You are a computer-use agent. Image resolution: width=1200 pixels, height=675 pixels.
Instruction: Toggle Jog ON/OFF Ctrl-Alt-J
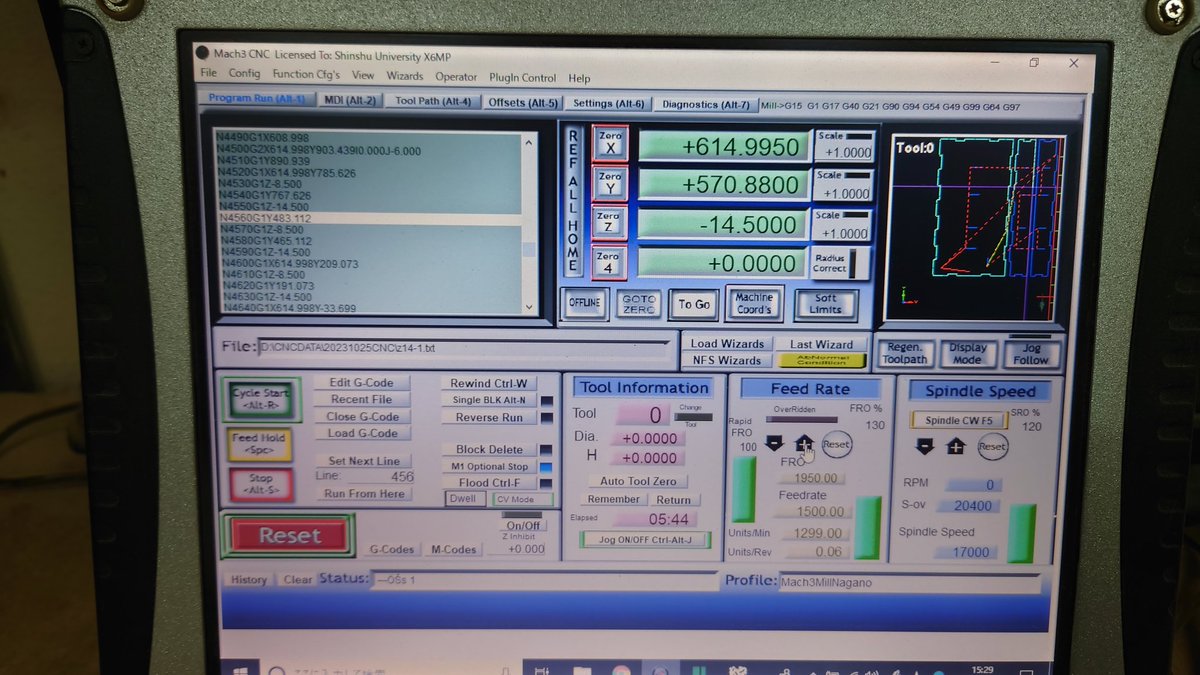[645, 540]
